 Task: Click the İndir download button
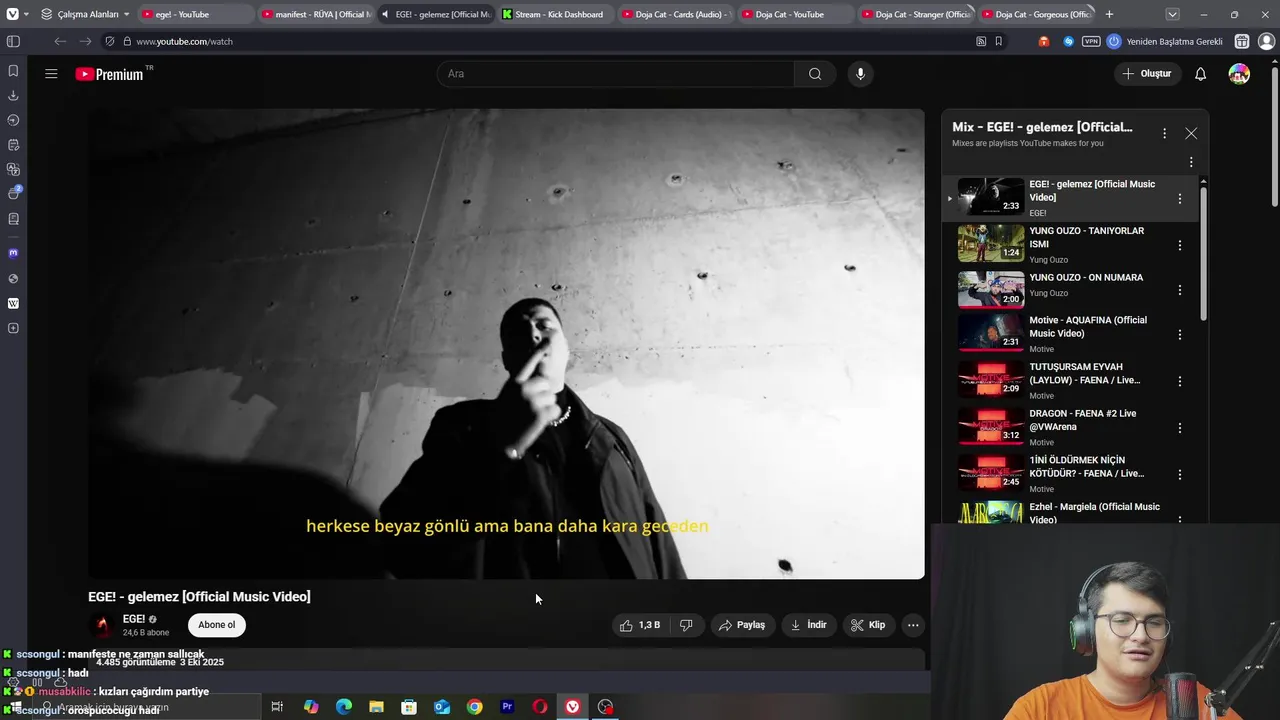tap(809, 625)
